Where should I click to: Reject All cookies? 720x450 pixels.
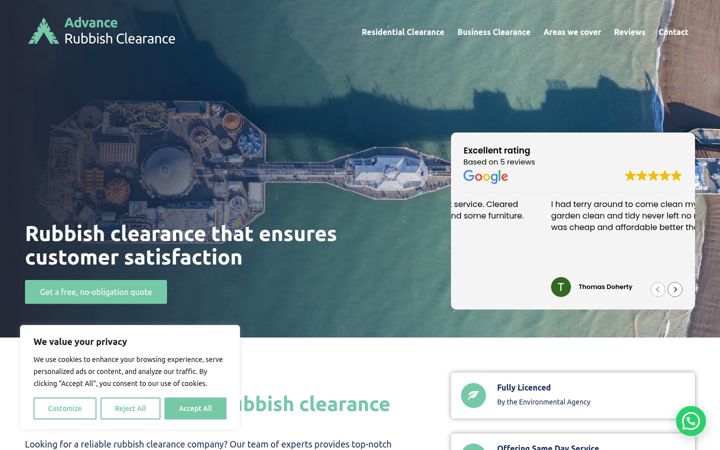coord(130,408)
